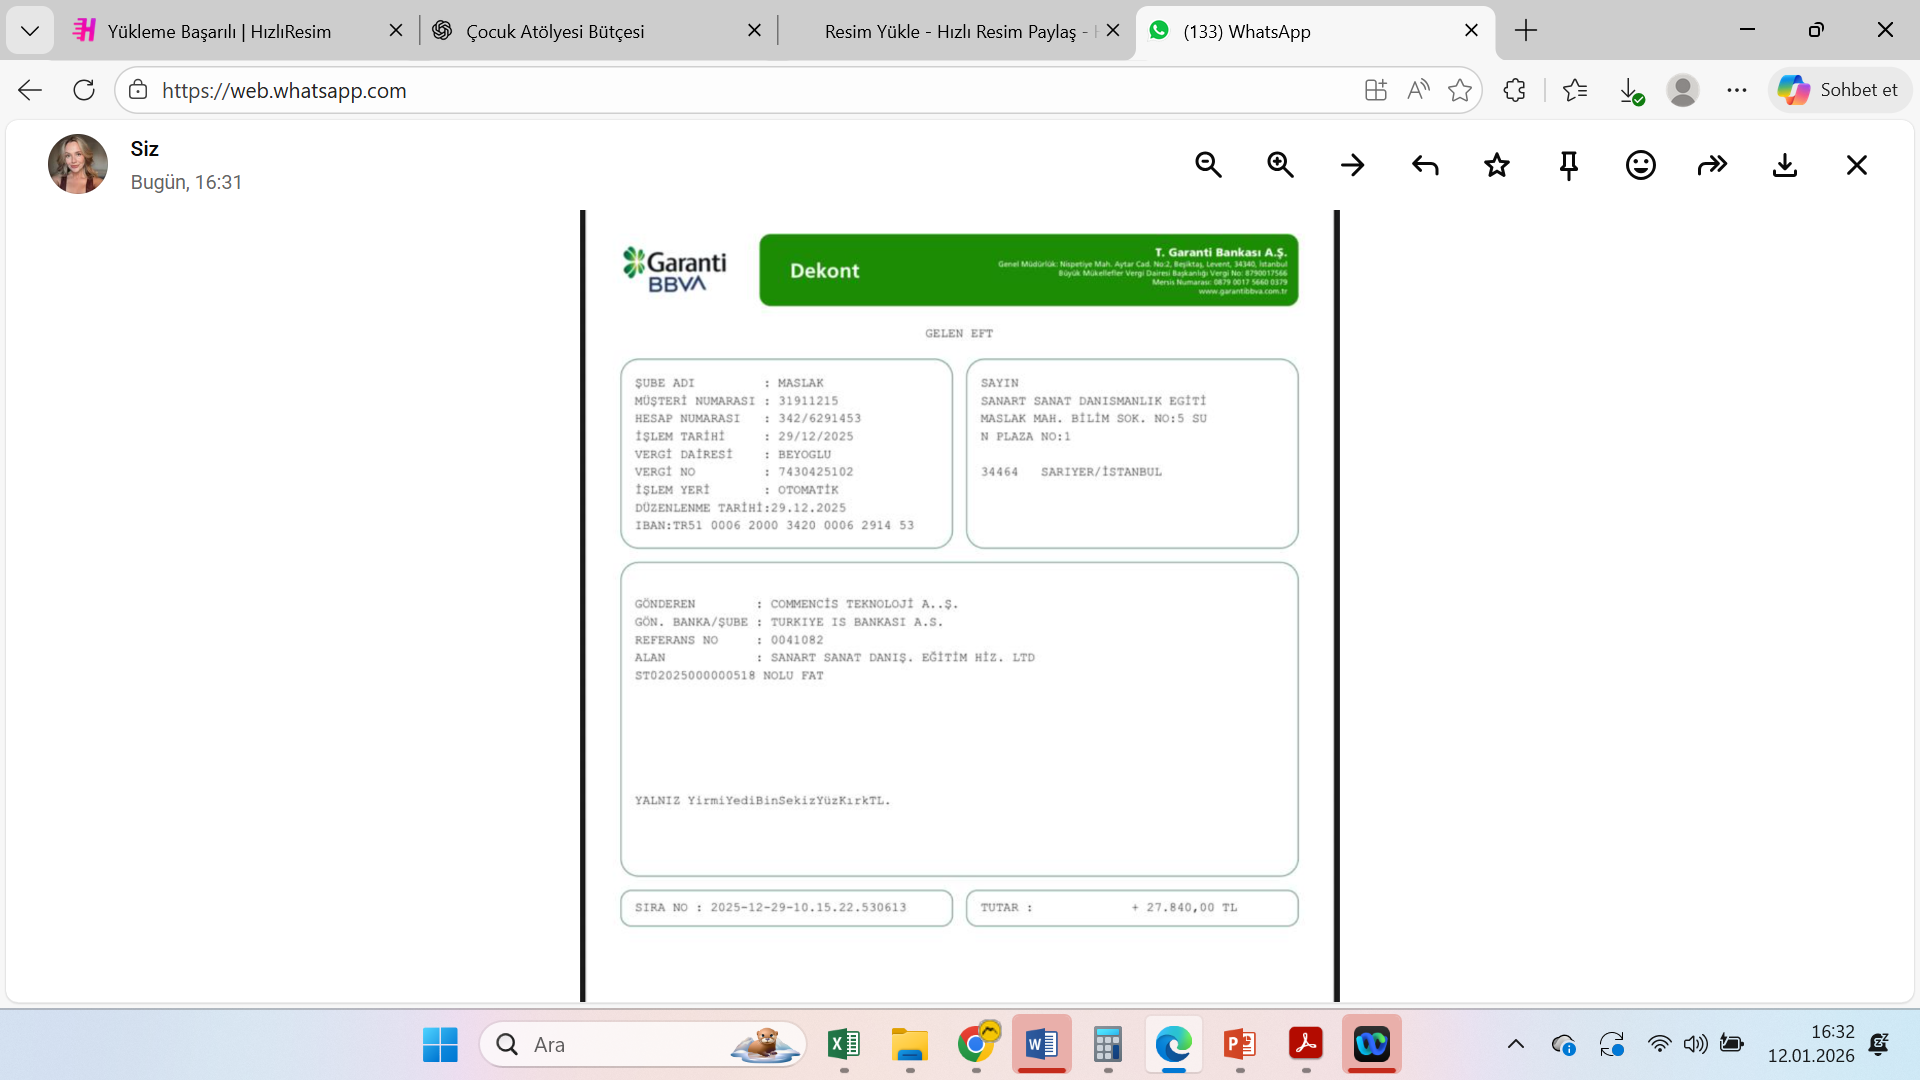Open the Windows Start menu
The height and width of the screenshot is (1080, 1920).
coord(440,1045)
